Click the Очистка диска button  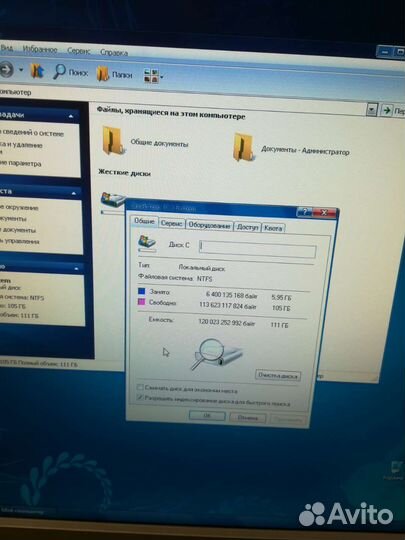278,375
